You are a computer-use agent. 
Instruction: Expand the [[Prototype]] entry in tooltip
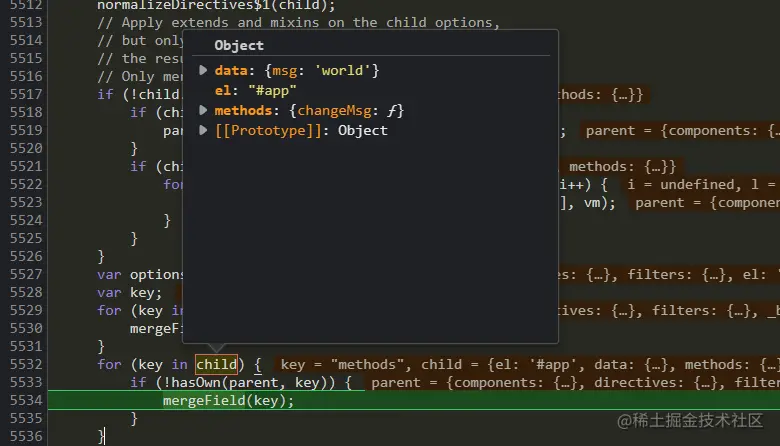pyautogui.click(x=203, y=130)
